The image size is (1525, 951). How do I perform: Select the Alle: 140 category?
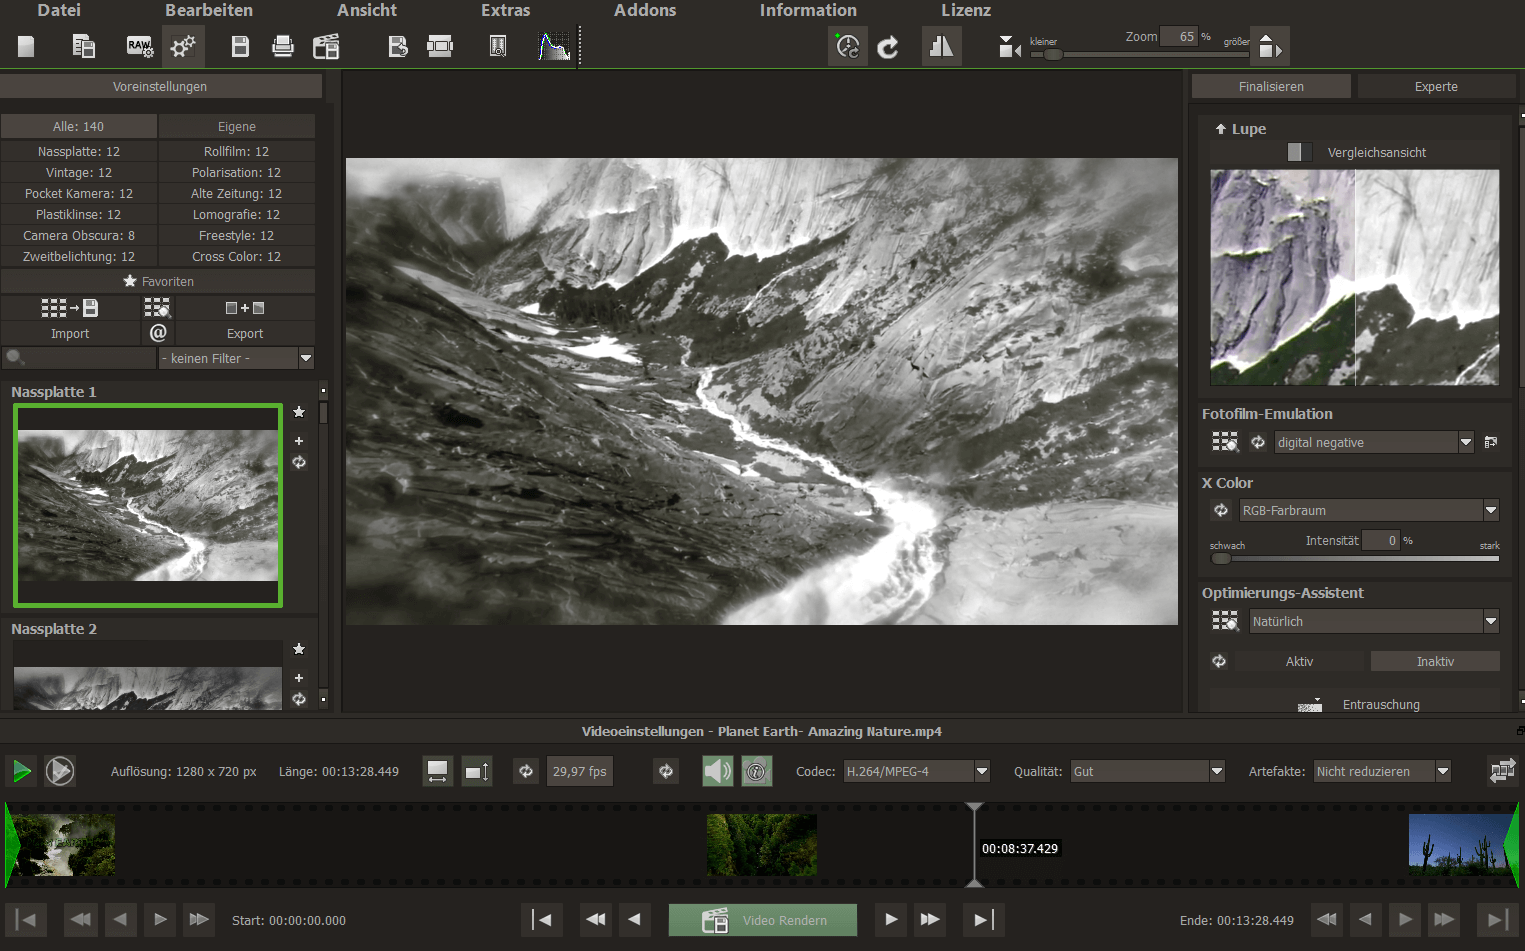[x=79, y=126]
